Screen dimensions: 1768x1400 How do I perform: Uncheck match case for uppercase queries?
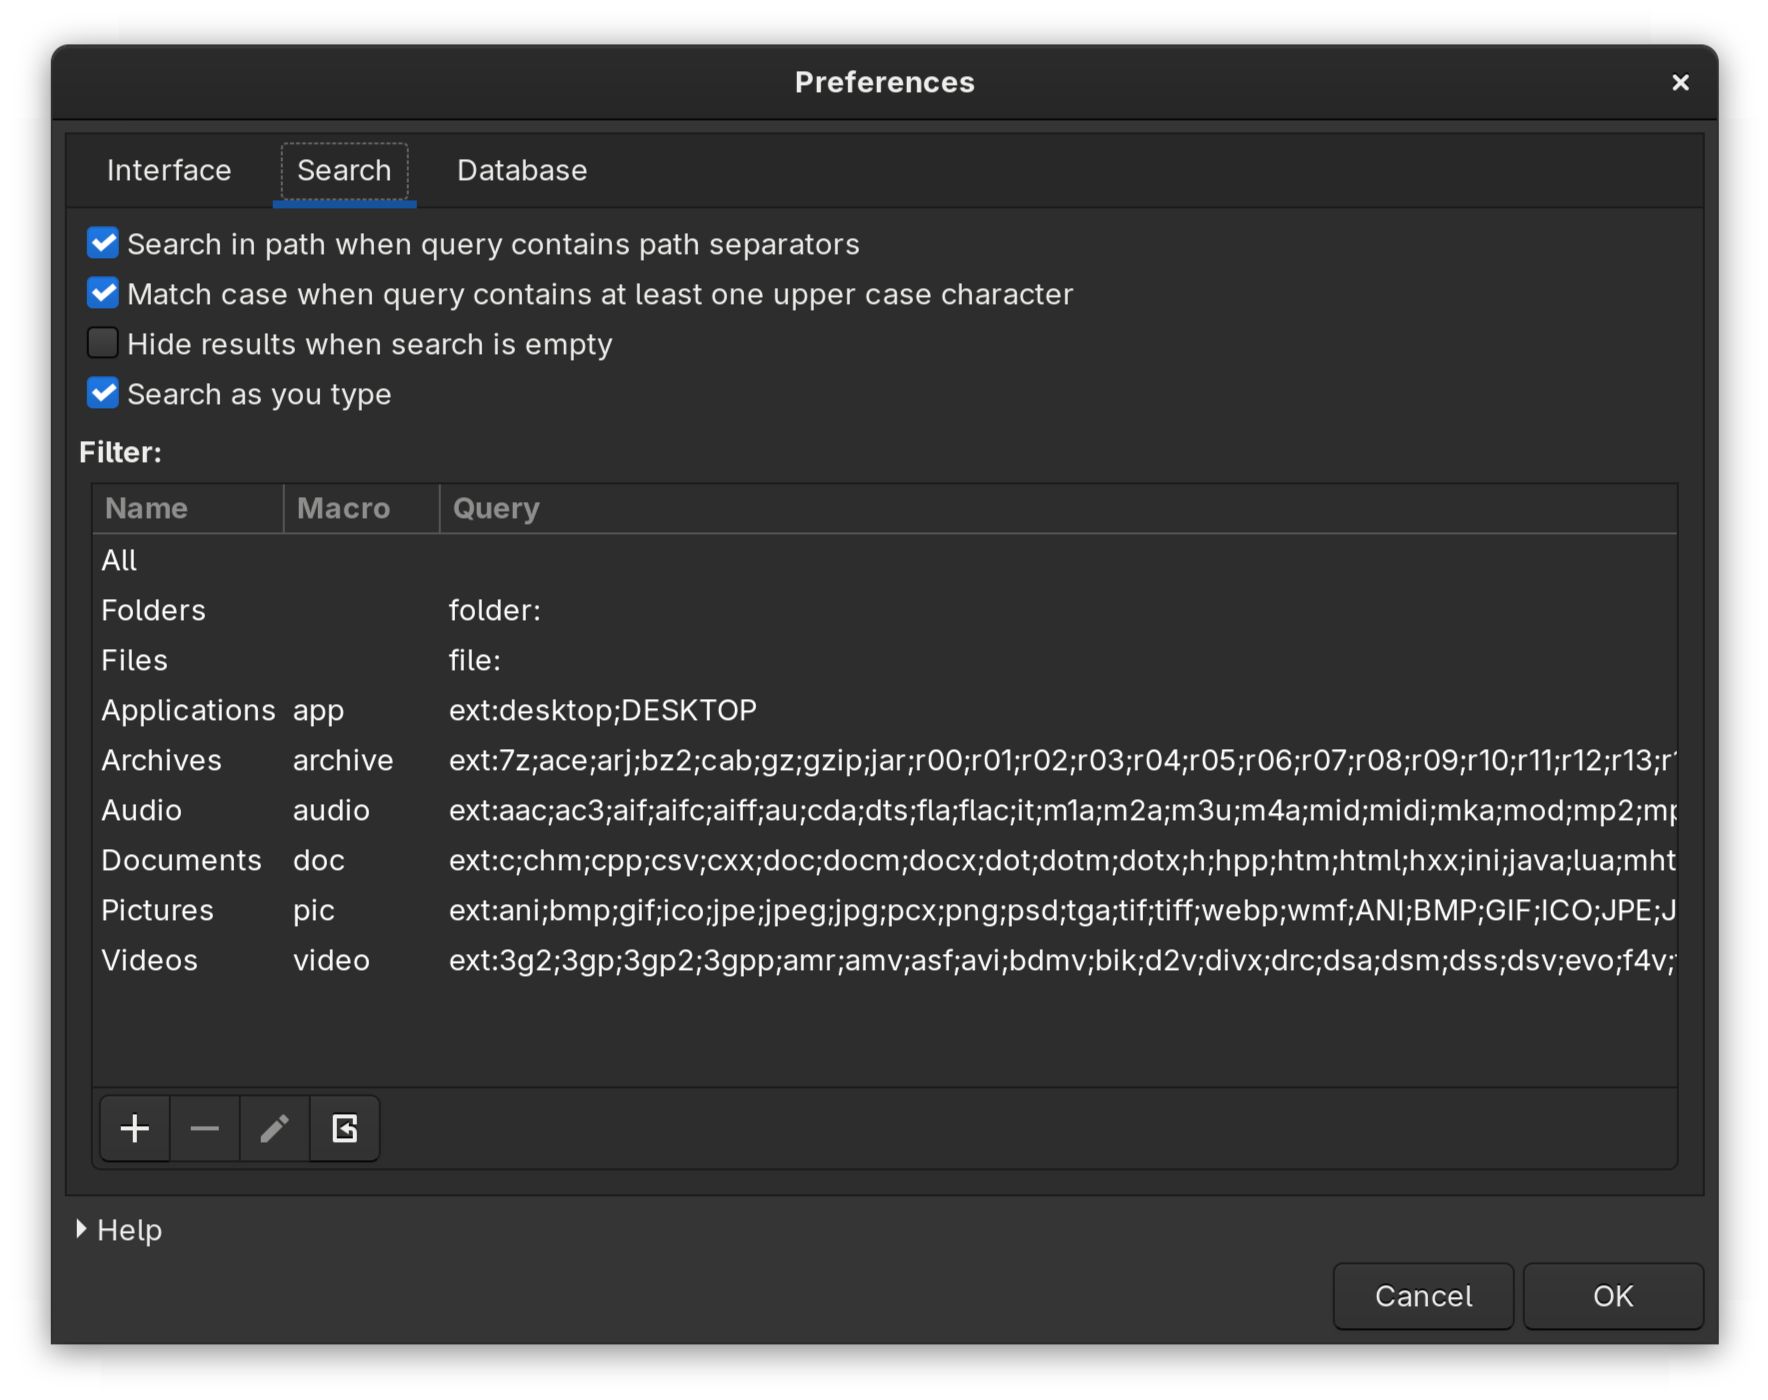[x=102, y=292]
